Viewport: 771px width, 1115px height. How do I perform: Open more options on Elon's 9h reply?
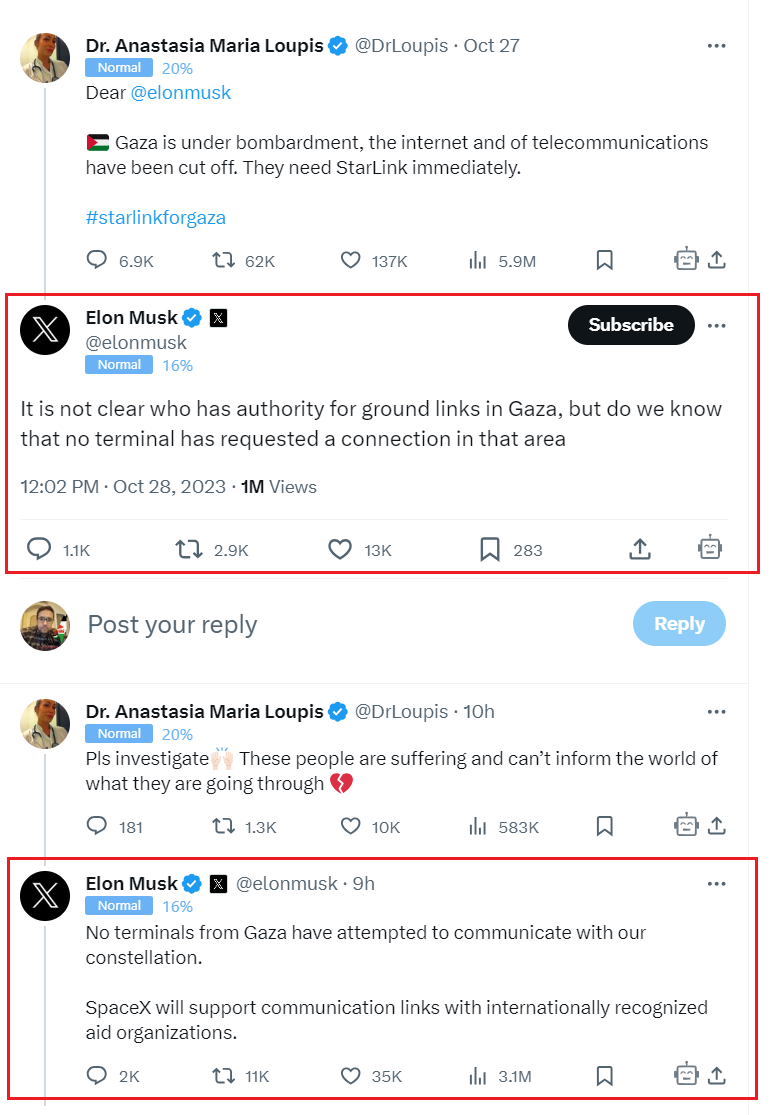point(716,884)
